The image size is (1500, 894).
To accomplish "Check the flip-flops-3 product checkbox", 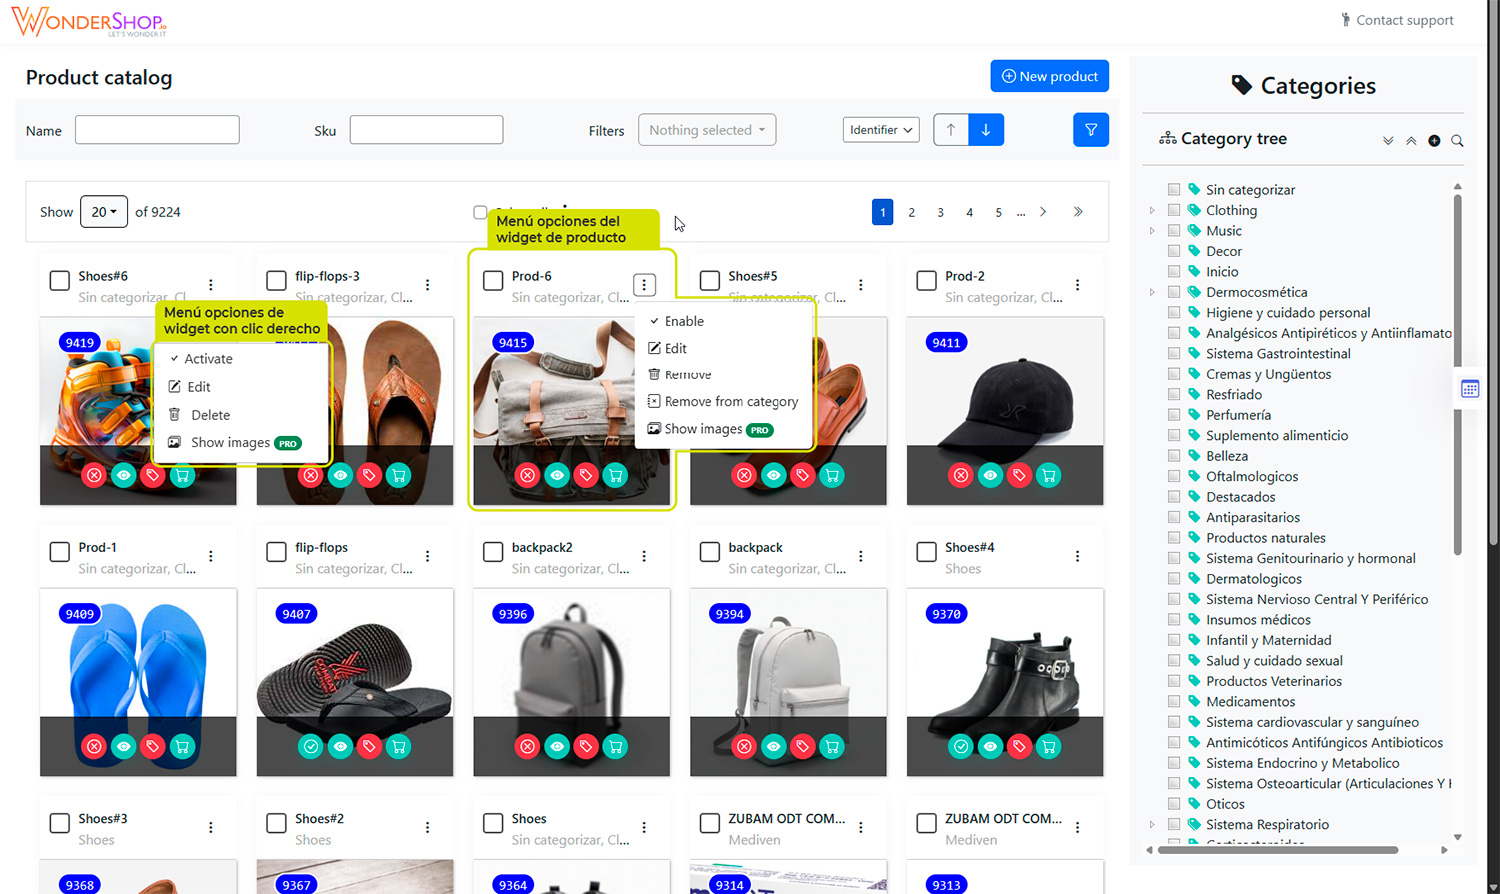I will (x=277, y=281).
